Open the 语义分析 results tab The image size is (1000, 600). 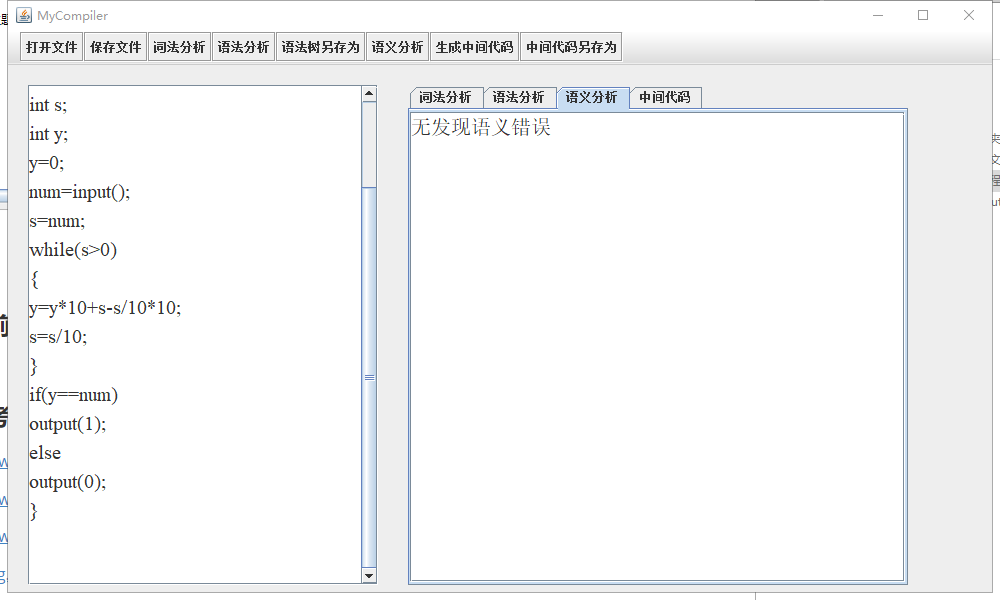[593, 97]
